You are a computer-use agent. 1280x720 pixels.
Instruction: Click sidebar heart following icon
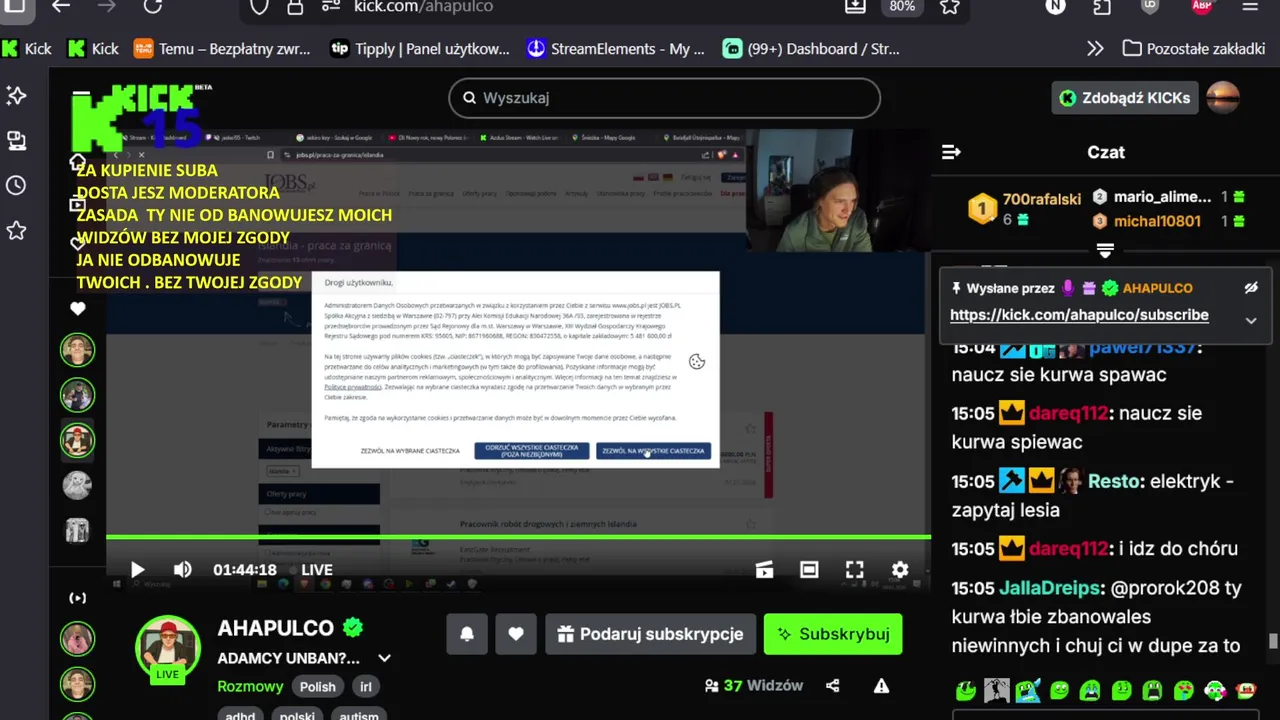[x=78, y=309]
